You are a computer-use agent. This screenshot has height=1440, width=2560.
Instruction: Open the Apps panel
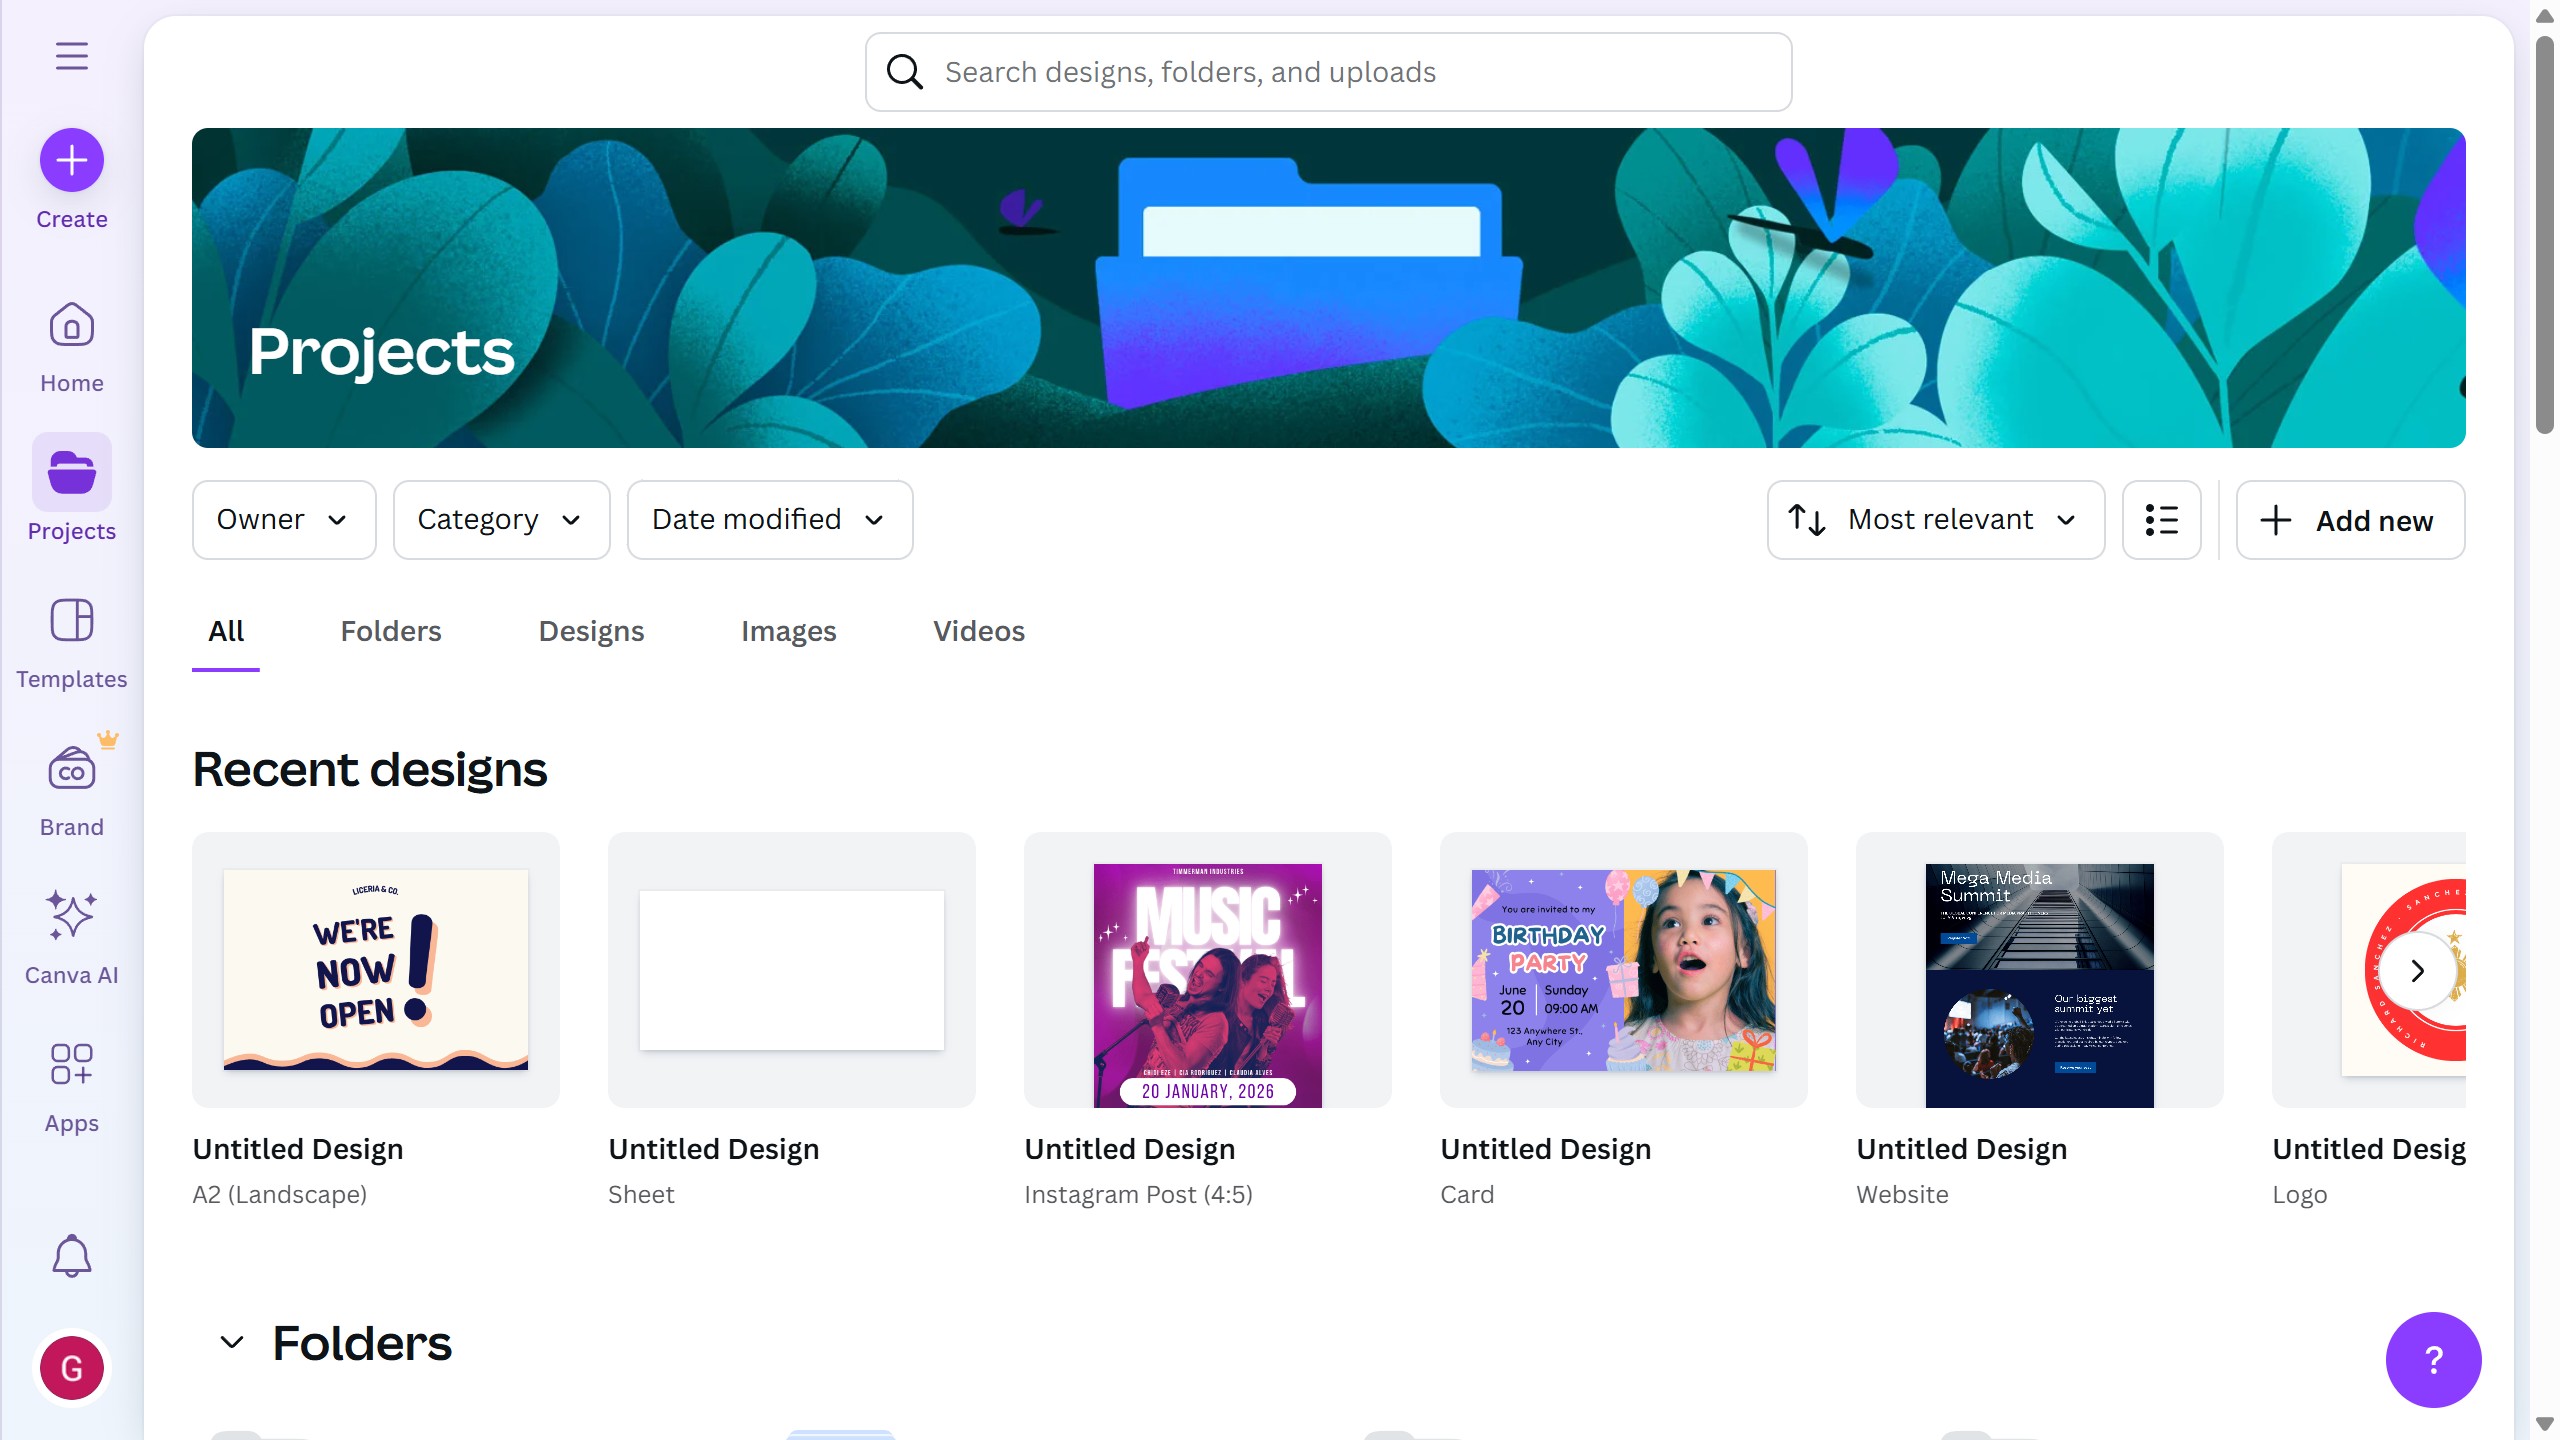click(x=71, y=1084)
